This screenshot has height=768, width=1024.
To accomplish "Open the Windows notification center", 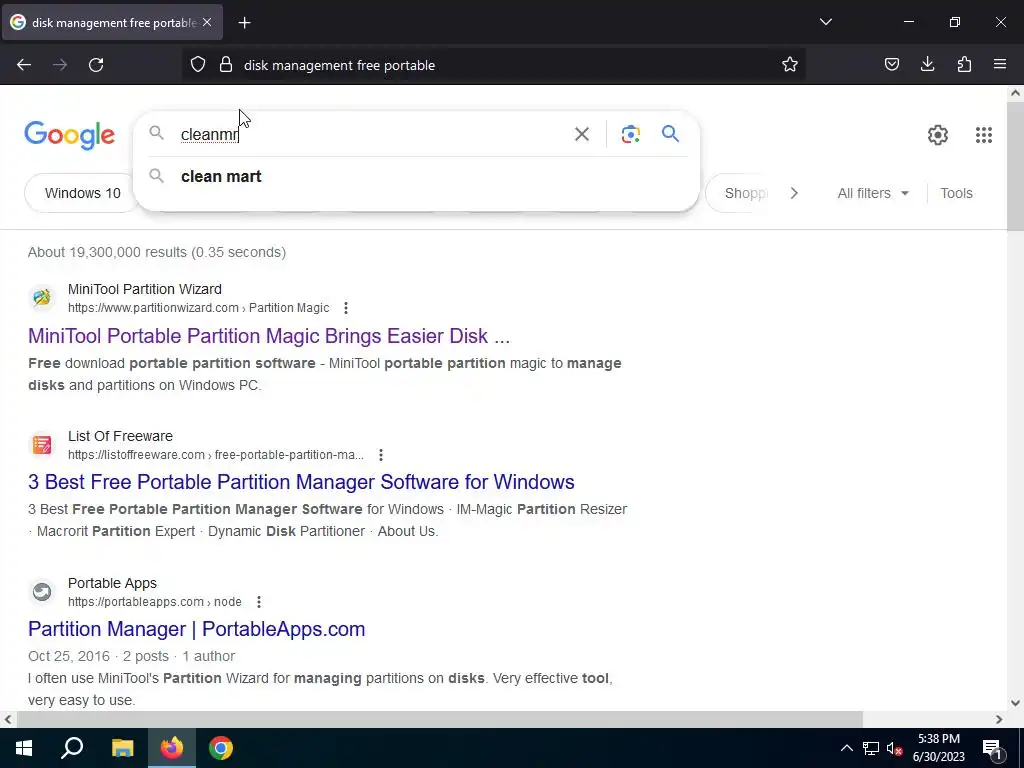I will click(991, 748).
